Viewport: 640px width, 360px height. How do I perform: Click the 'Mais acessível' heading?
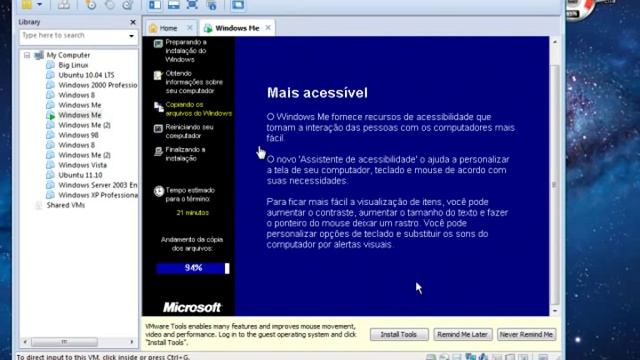click(317, 93)
